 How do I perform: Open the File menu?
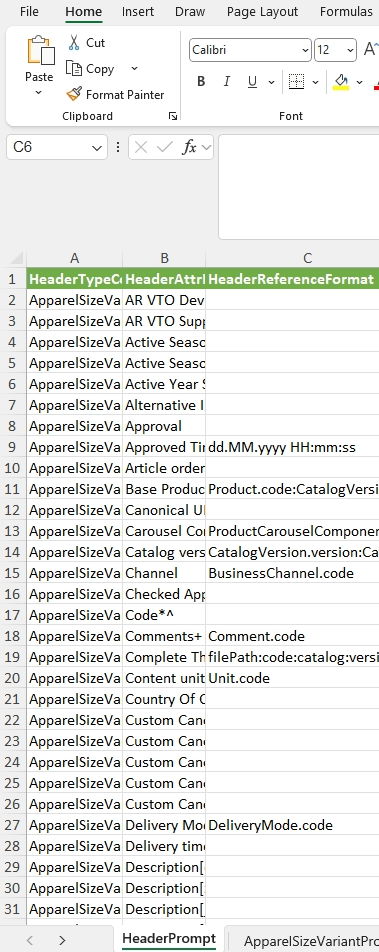pyautogui.click(x=29, y=12)
